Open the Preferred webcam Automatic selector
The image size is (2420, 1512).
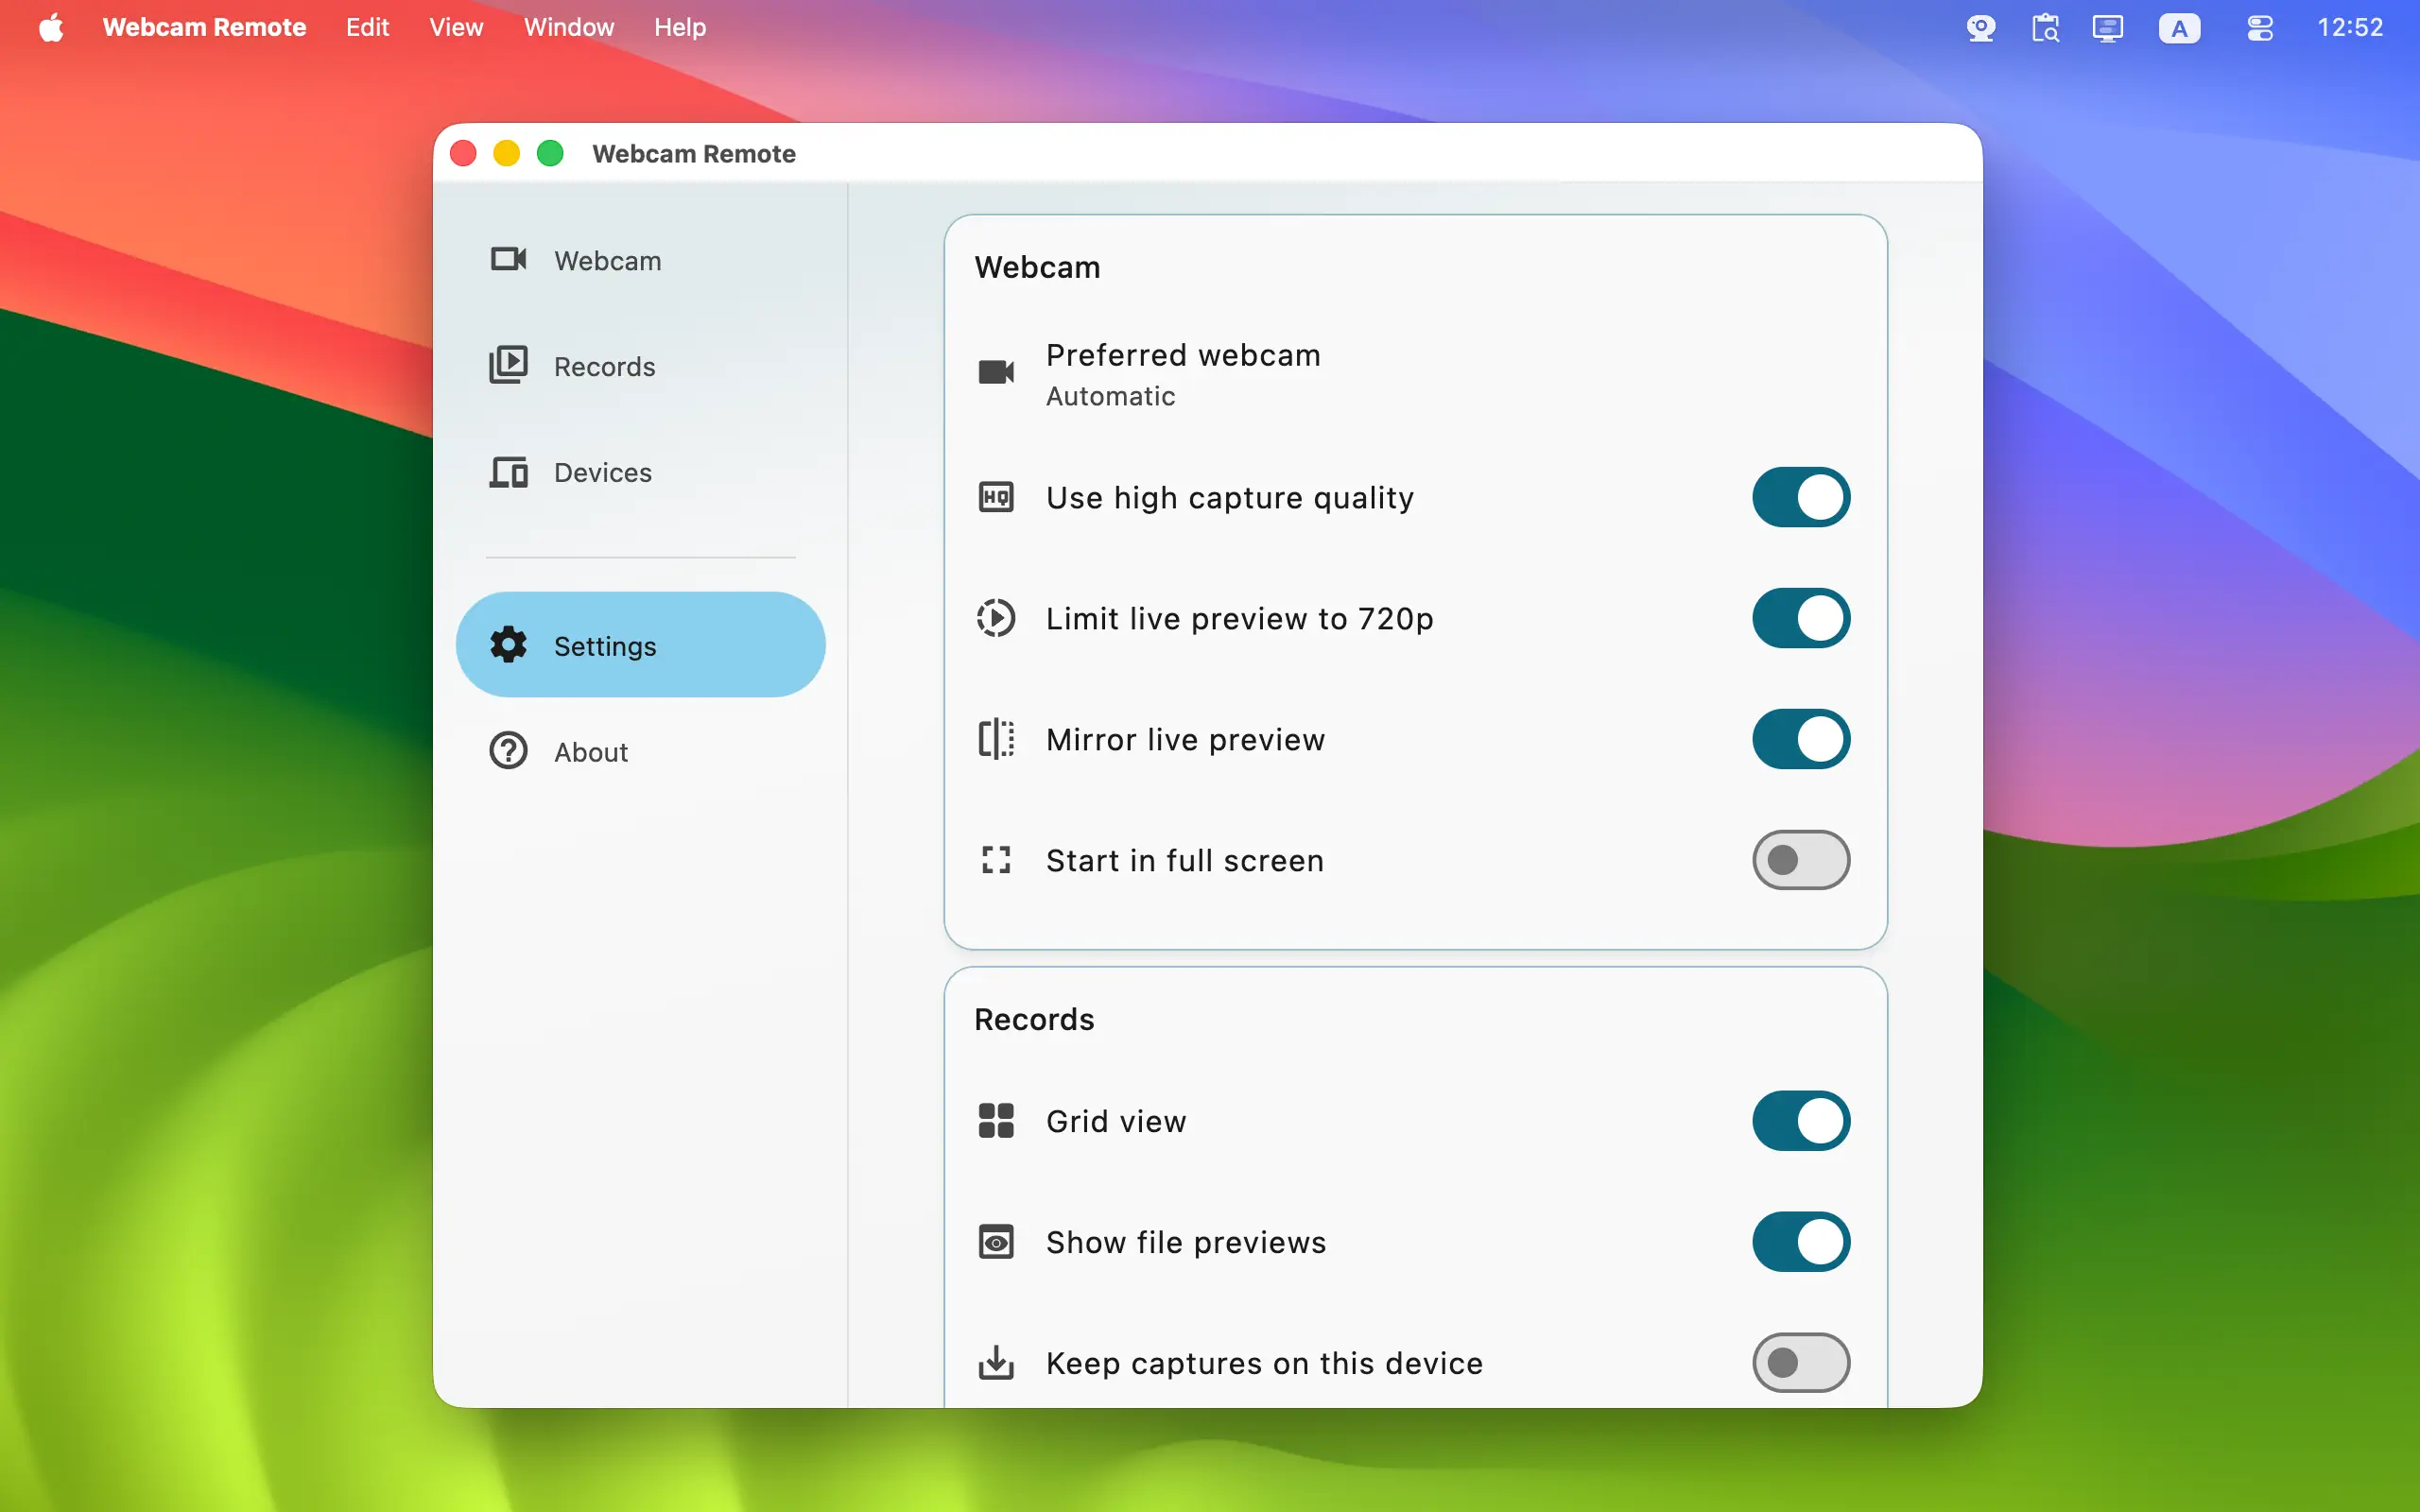(1414, 374)
